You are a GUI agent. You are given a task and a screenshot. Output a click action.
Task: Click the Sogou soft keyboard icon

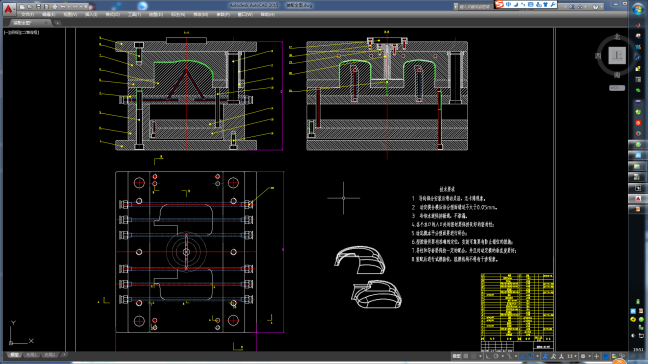point(531,4)
